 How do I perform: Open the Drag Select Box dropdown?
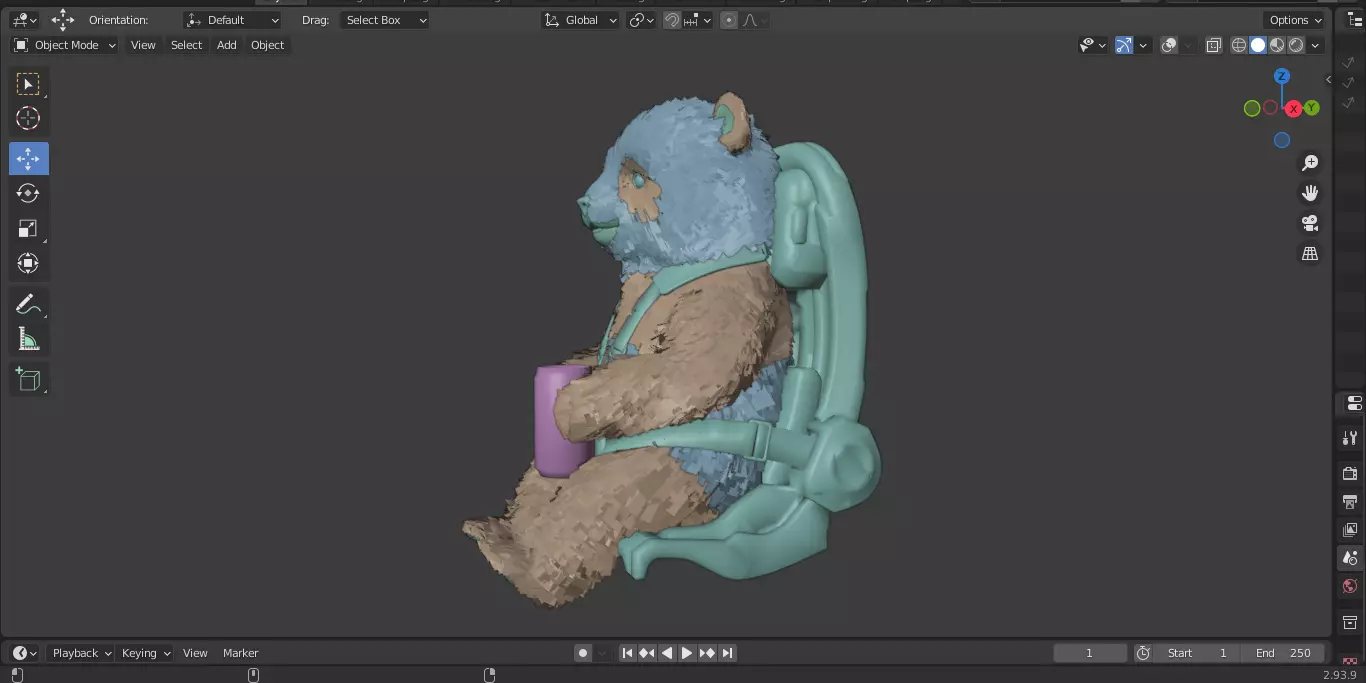pos(384,20)
